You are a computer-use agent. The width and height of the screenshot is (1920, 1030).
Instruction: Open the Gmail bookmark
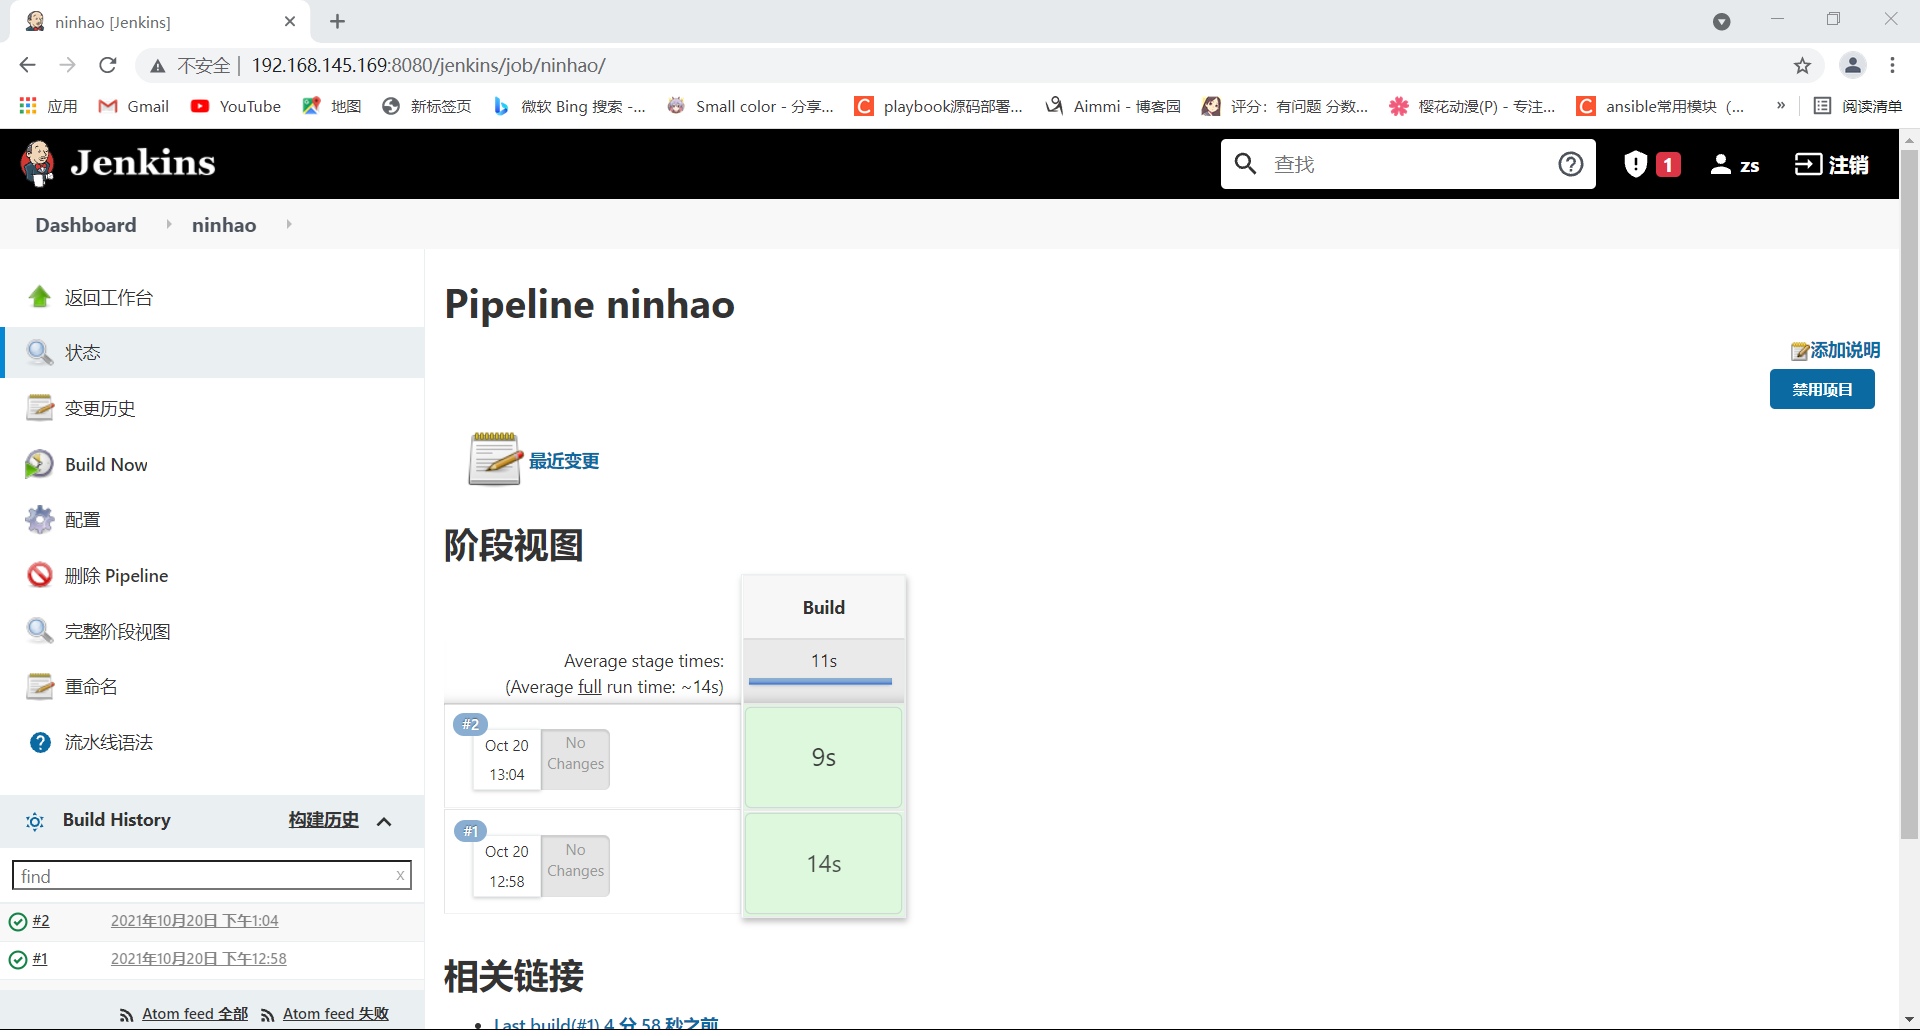pyautogui.click(x=133, y=106)
